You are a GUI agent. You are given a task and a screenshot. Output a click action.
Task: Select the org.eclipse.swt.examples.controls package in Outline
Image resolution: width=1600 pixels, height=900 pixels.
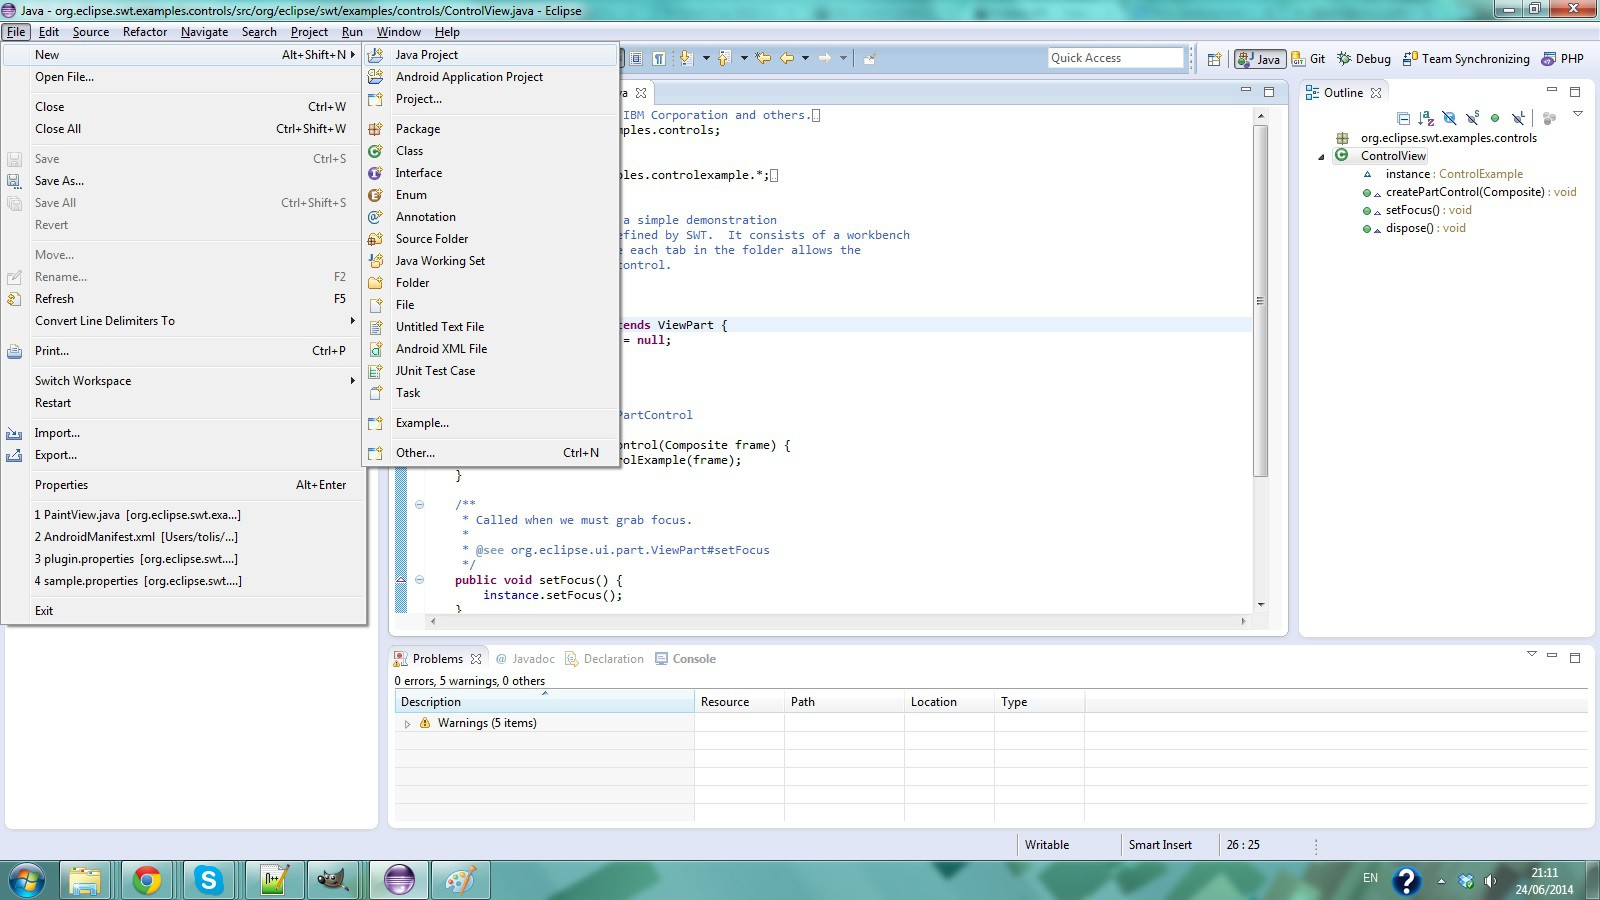tap(1448, 138)
